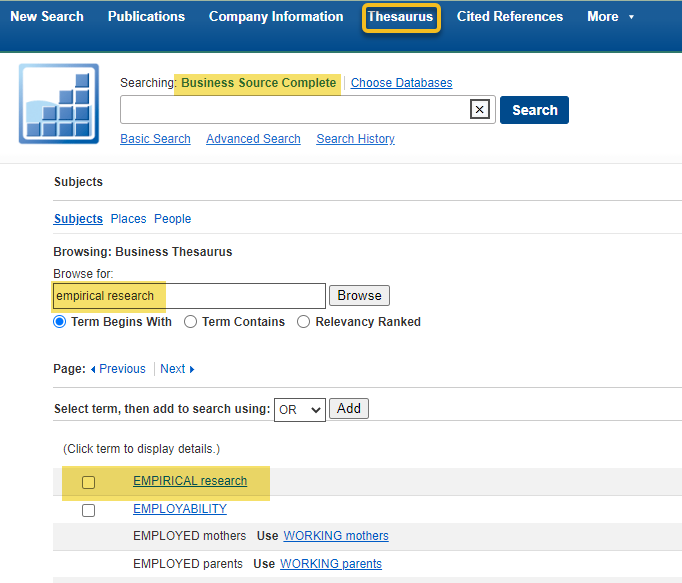The height and width of the screenshot is (583, 682).
Task: Open the Choose Databases link
Action: pyautogui.click(x=401, y=83)
